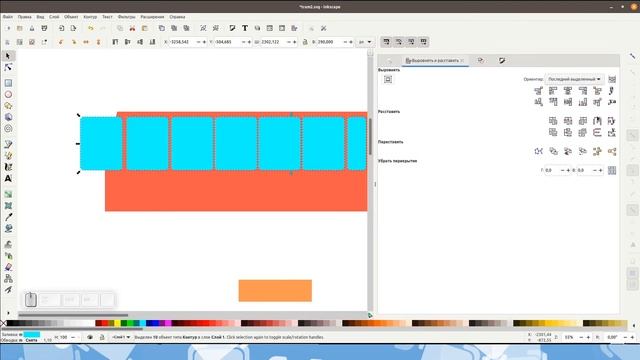640x360 pixels.
Task: Decrease vertical overlap gap value
Action: pyautogui.click(x=595, y=170)
